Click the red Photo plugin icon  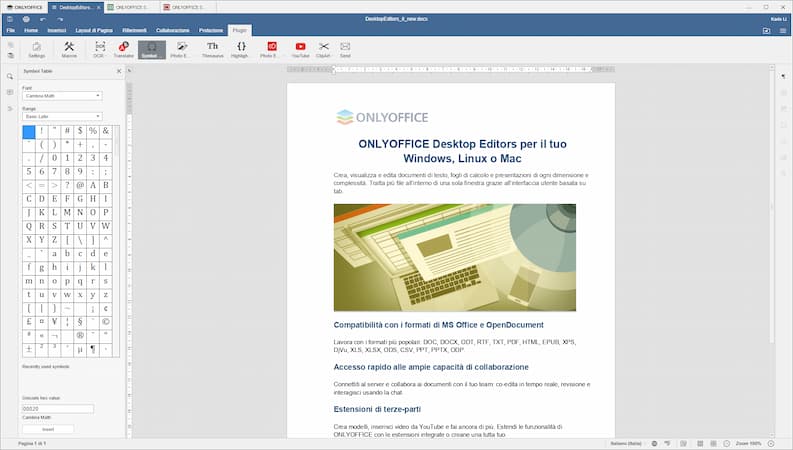[x=272, y=49]
